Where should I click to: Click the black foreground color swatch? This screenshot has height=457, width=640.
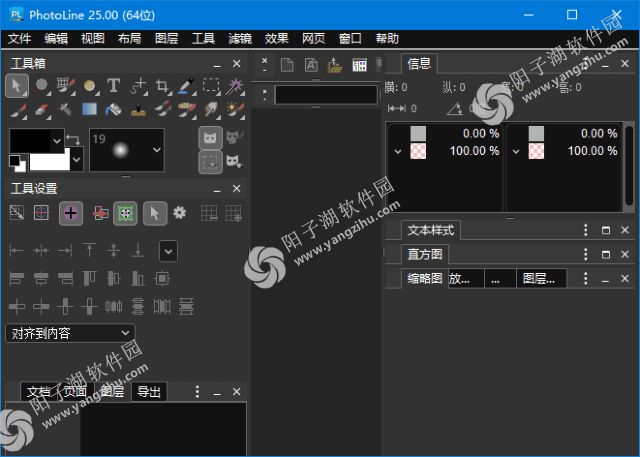point(31,141)
